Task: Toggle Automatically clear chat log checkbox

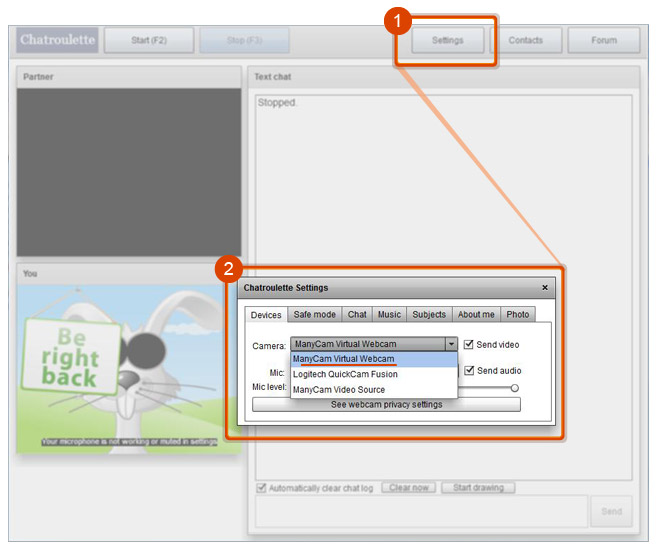Action: pos(261,488)
